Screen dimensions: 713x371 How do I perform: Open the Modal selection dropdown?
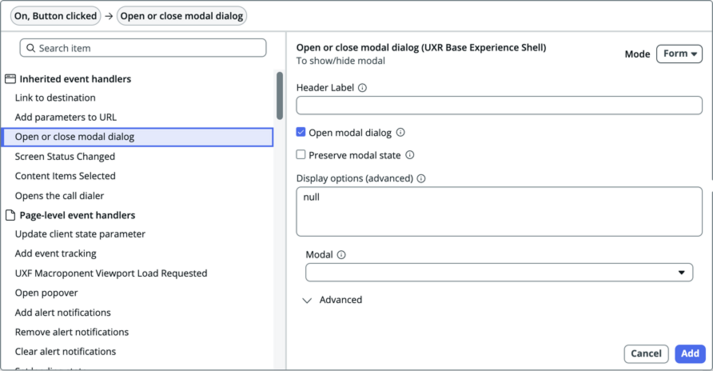(x=499, y=272)
